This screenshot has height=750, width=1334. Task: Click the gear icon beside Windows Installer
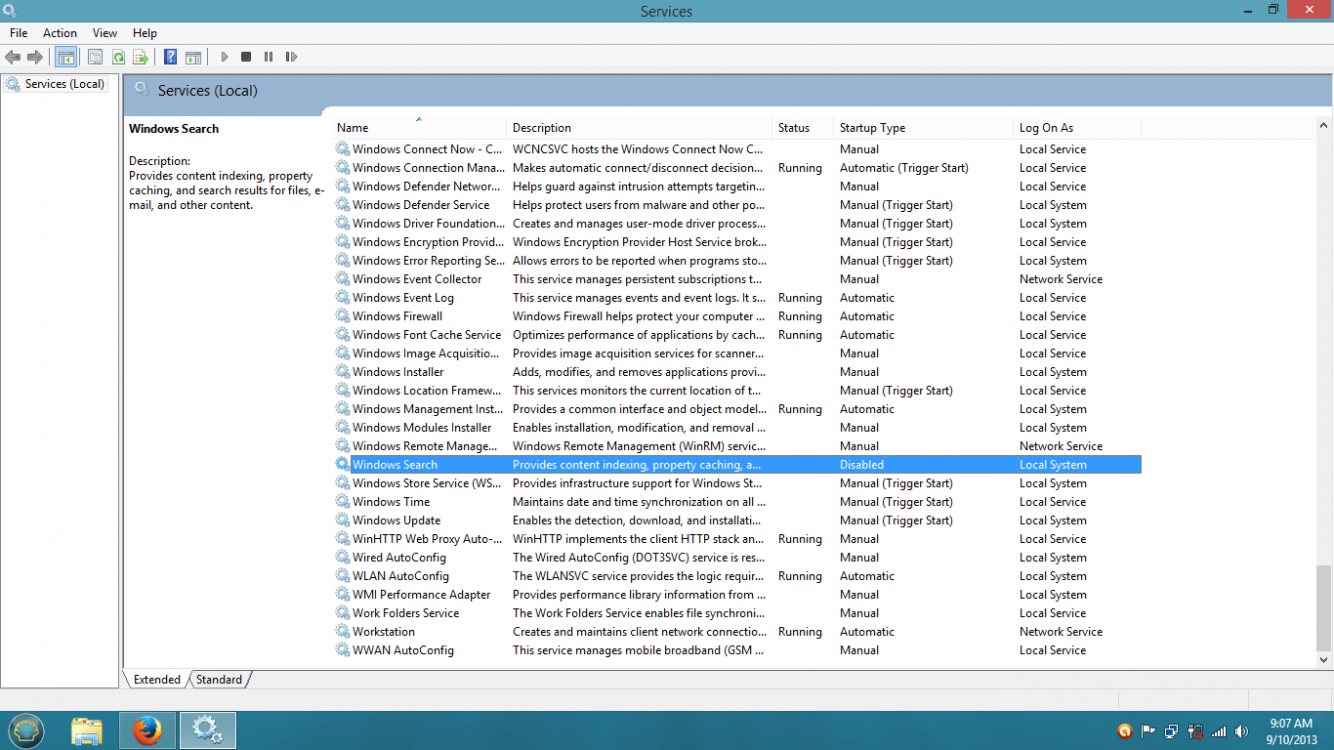(343, 372)
